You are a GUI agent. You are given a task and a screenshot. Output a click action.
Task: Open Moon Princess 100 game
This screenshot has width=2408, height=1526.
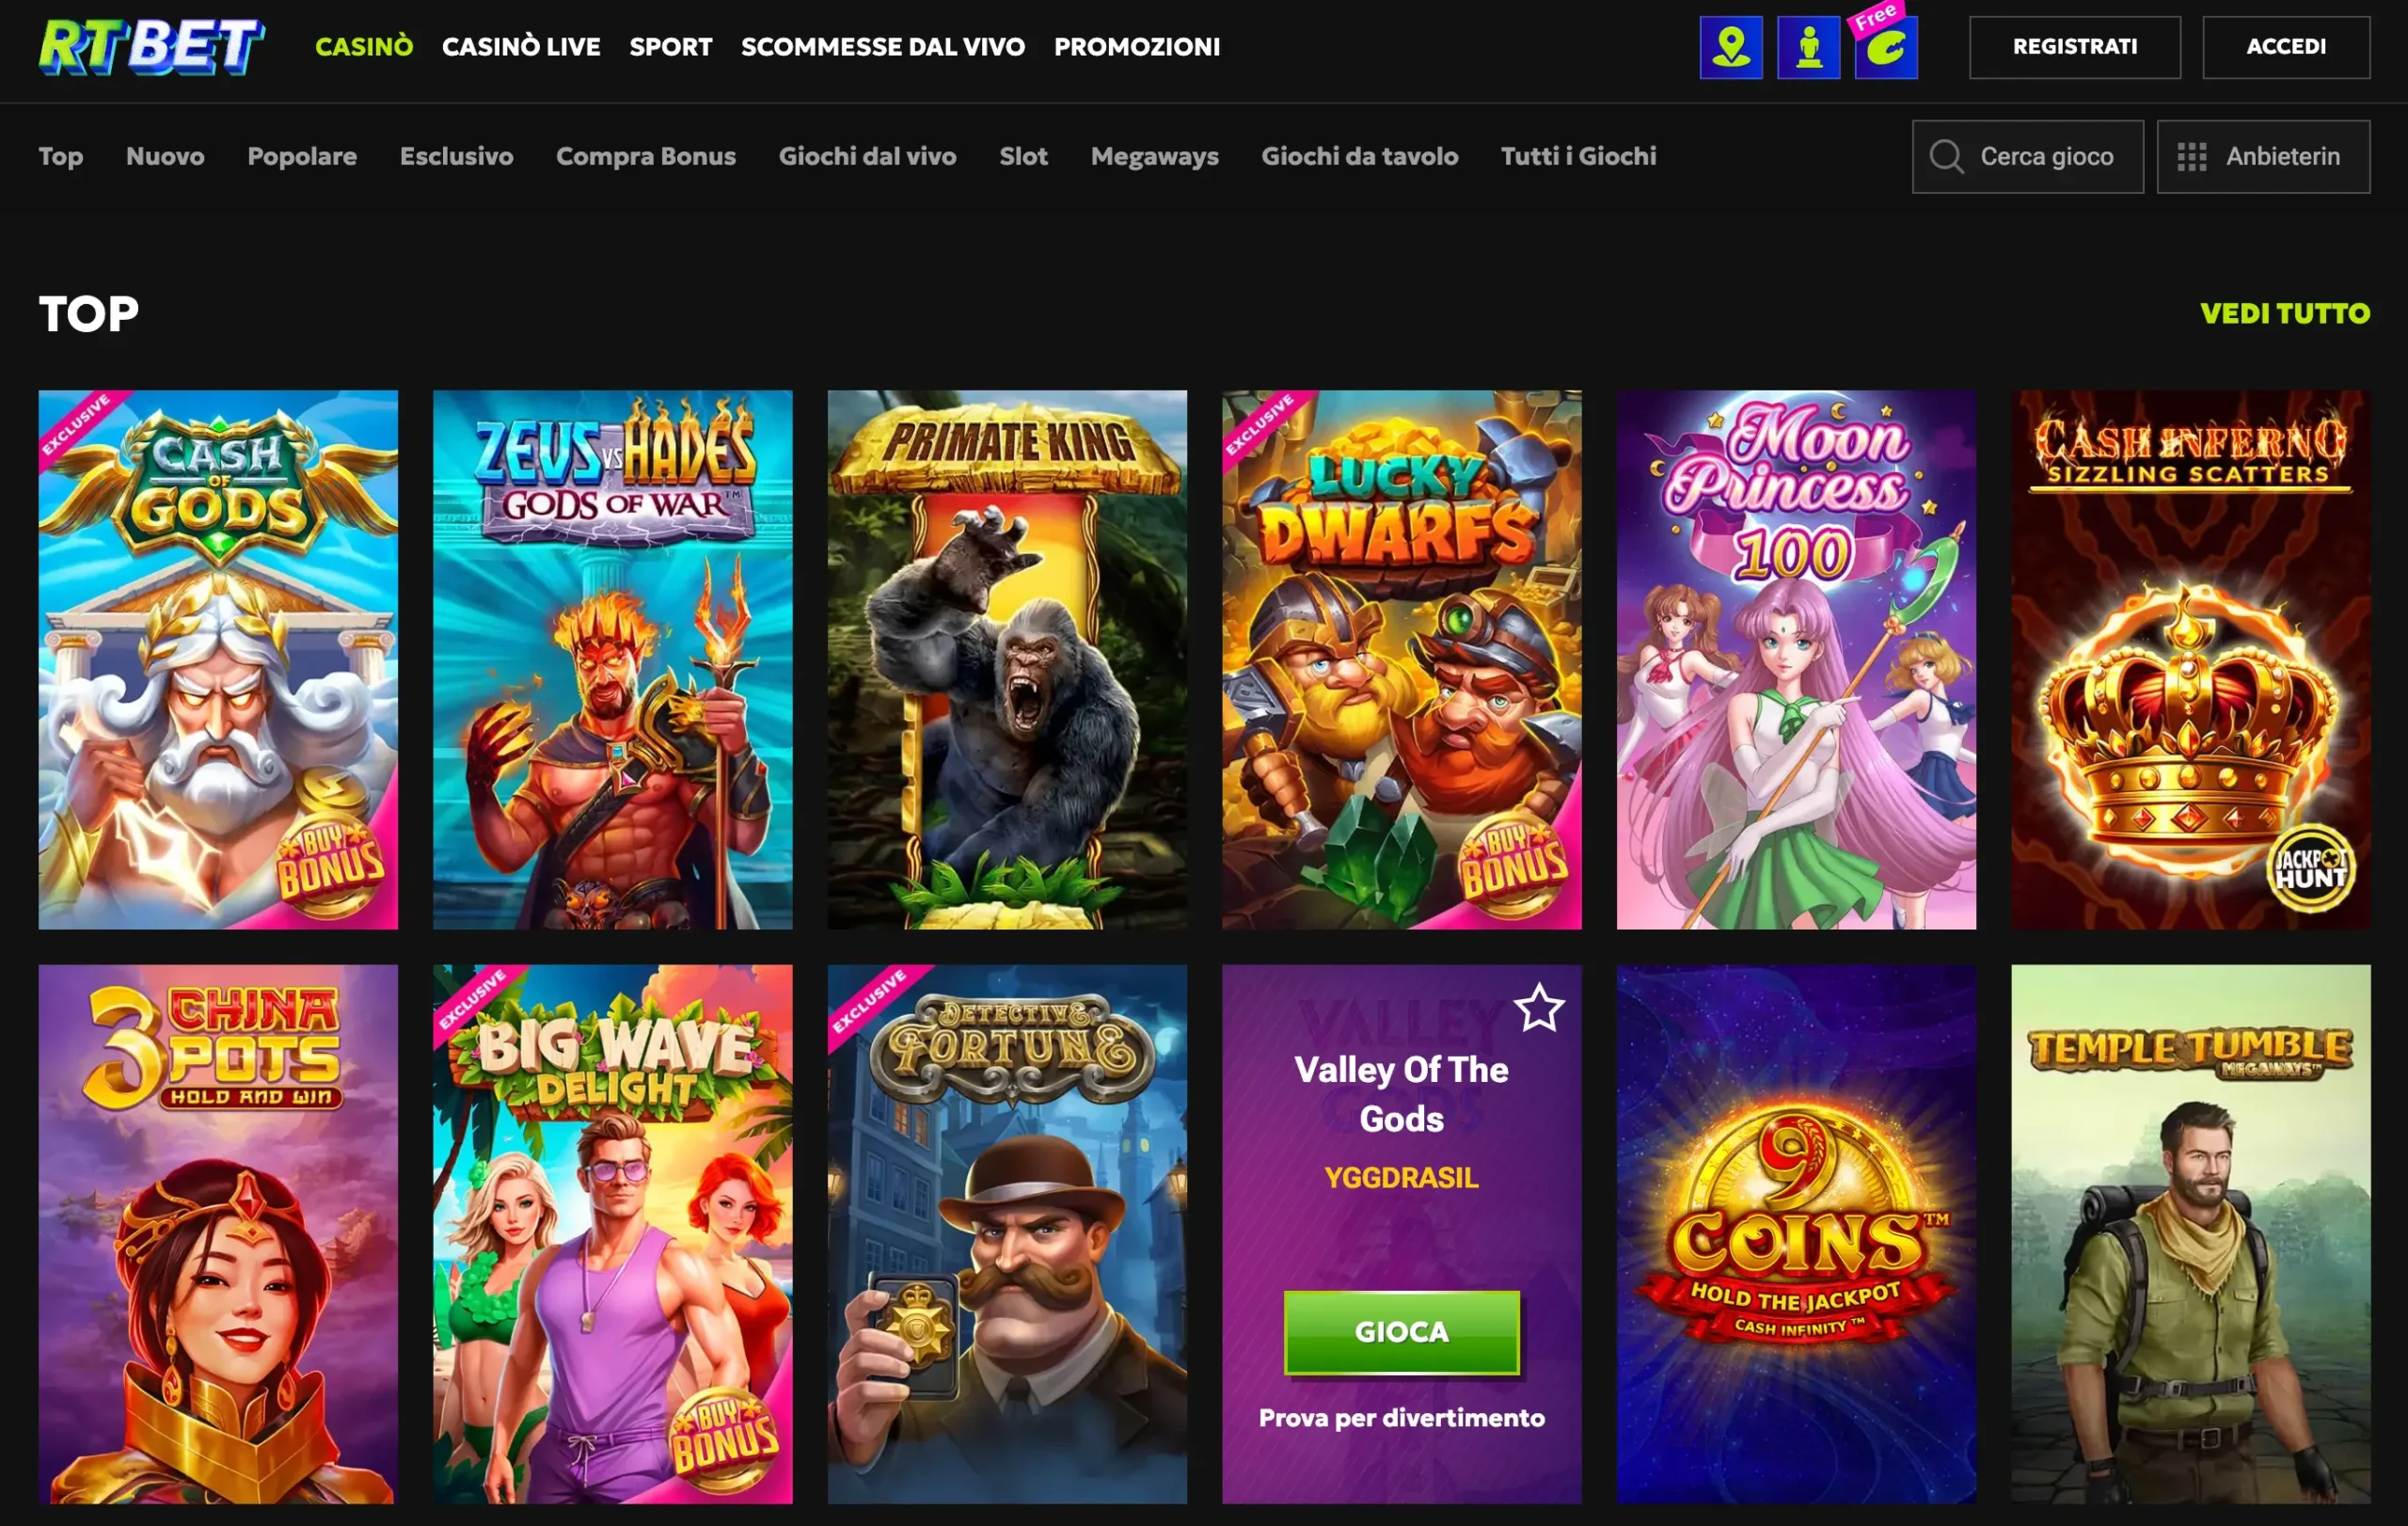tap(1796, 659)
